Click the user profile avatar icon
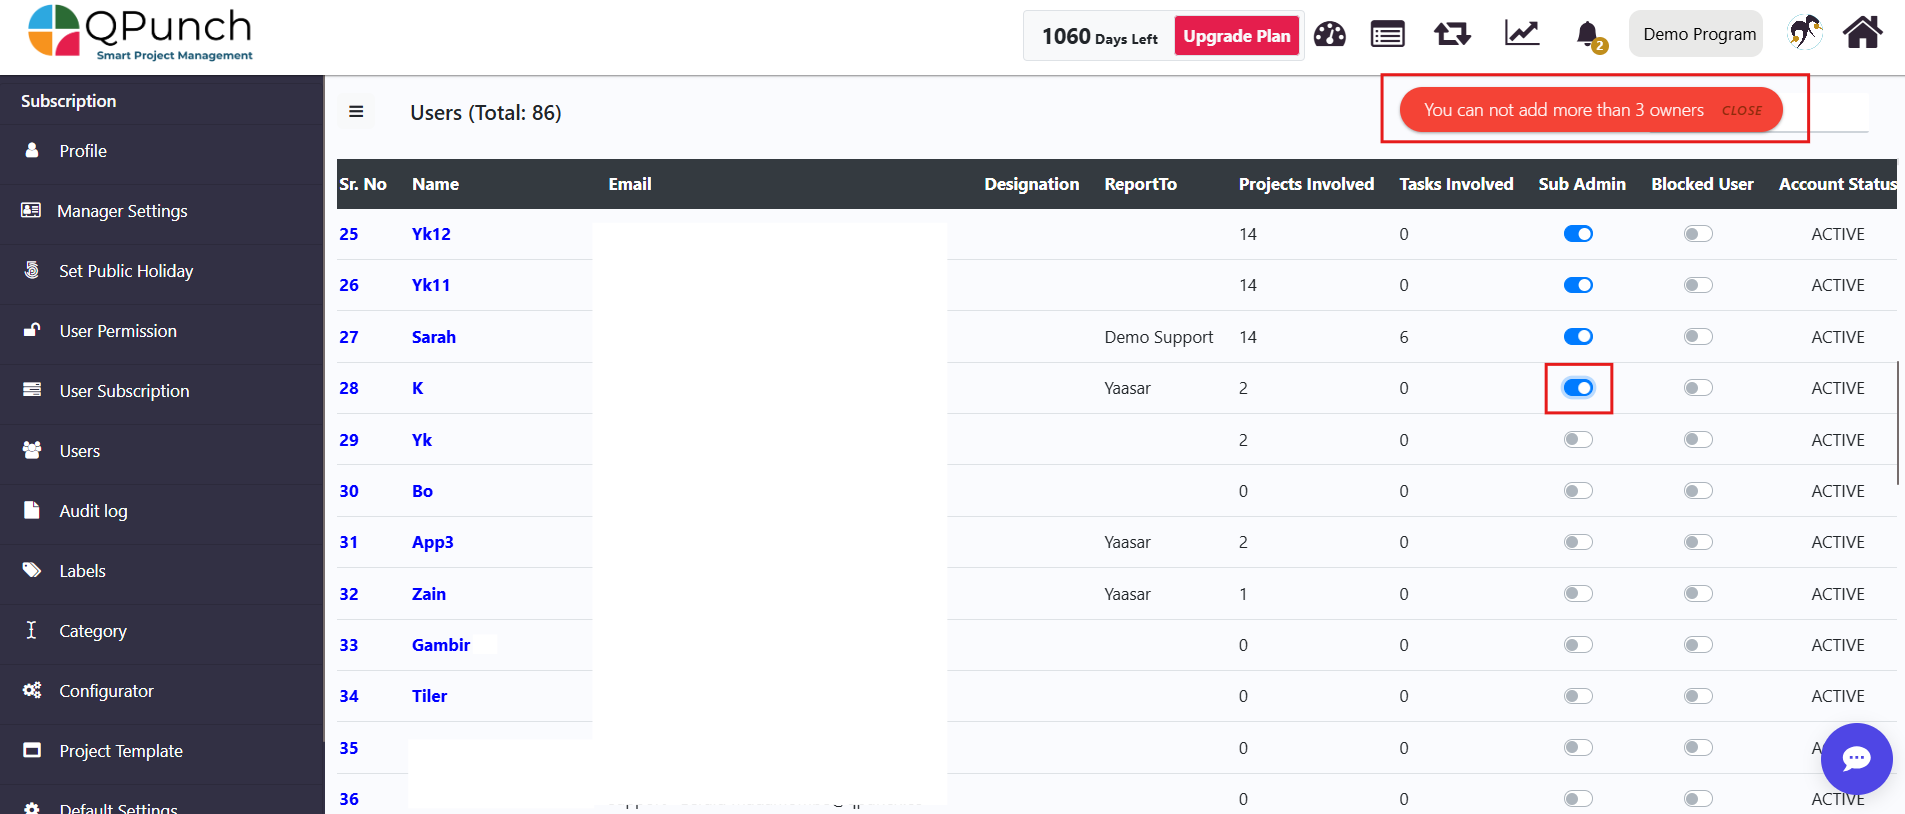1905x814 pixels. 1804,33
